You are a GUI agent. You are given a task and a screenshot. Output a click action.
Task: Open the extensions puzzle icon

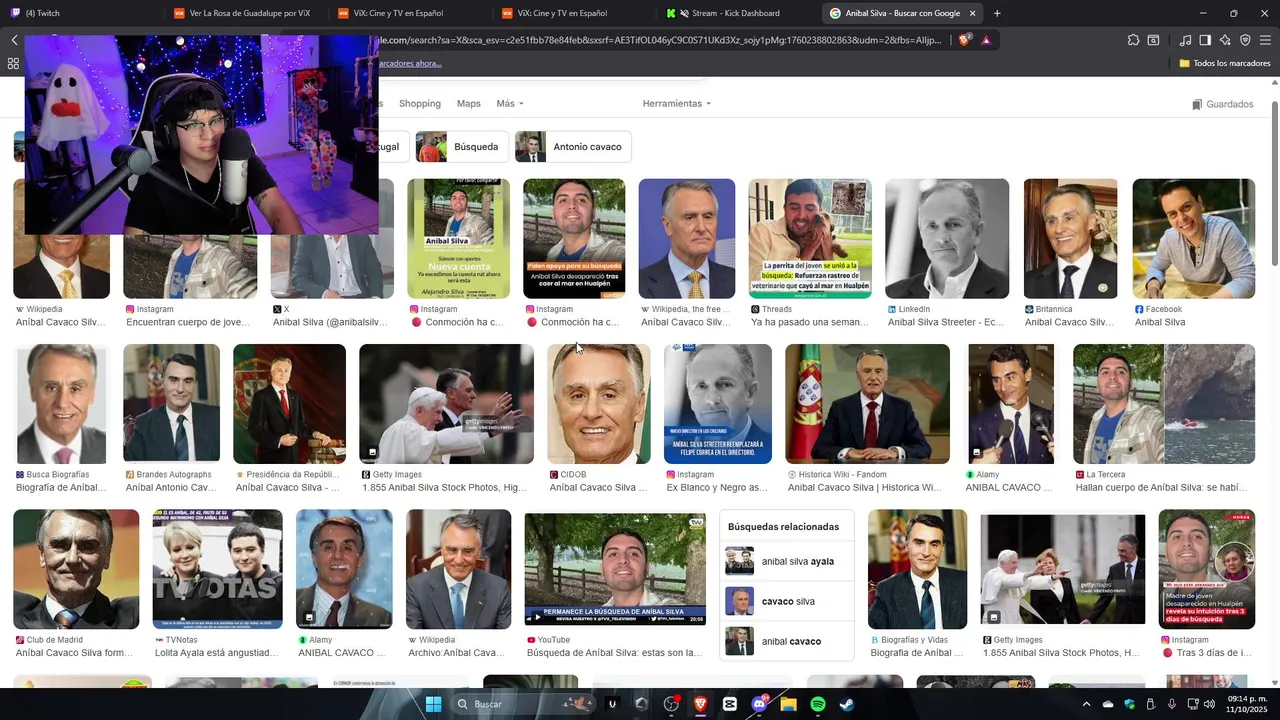pos(1133,40)
